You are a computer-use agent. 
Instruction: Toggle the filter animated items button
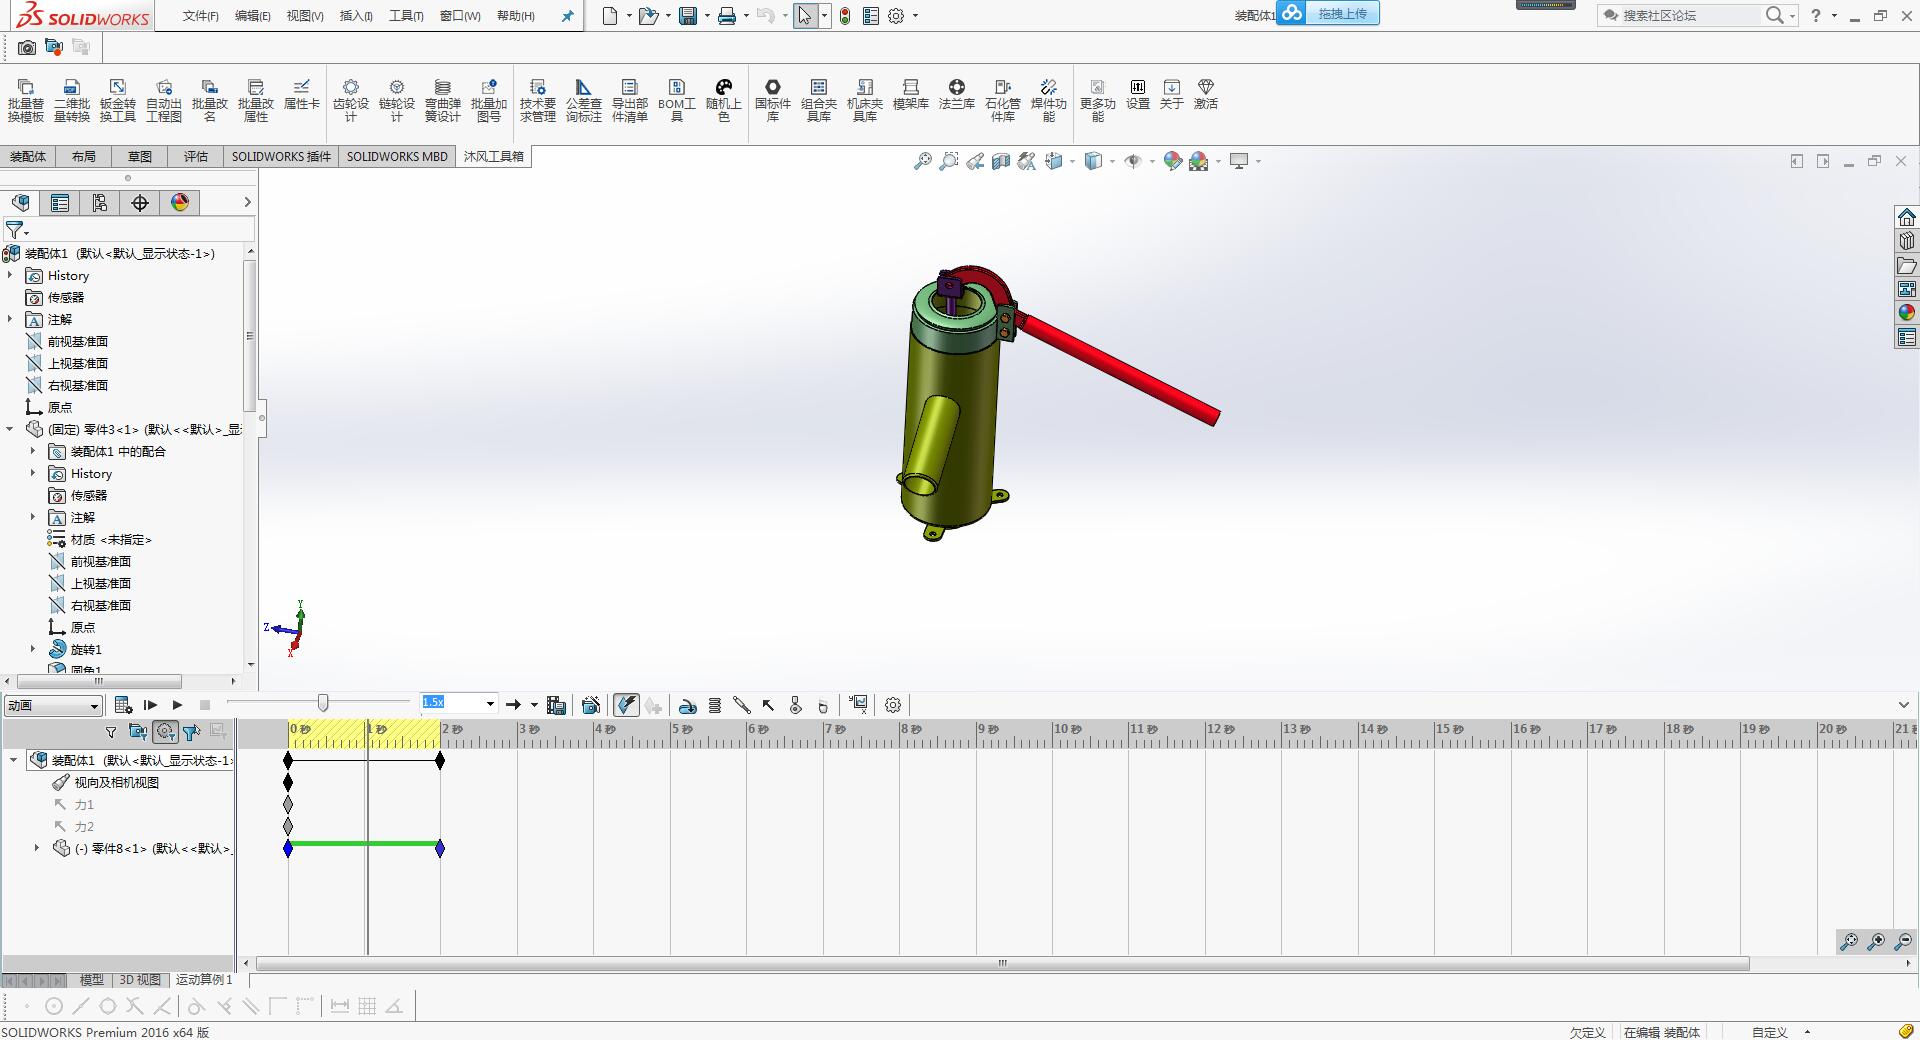point(138,732)
